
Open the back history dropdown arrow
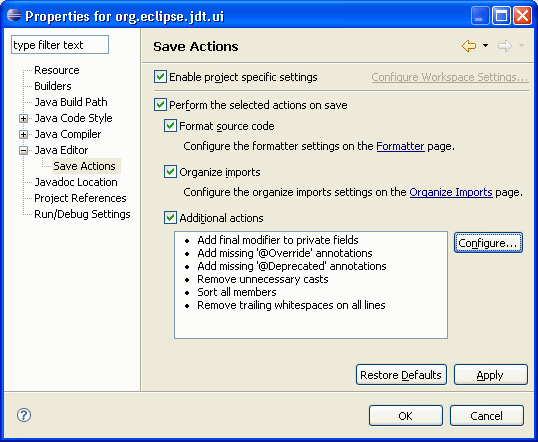486,45
